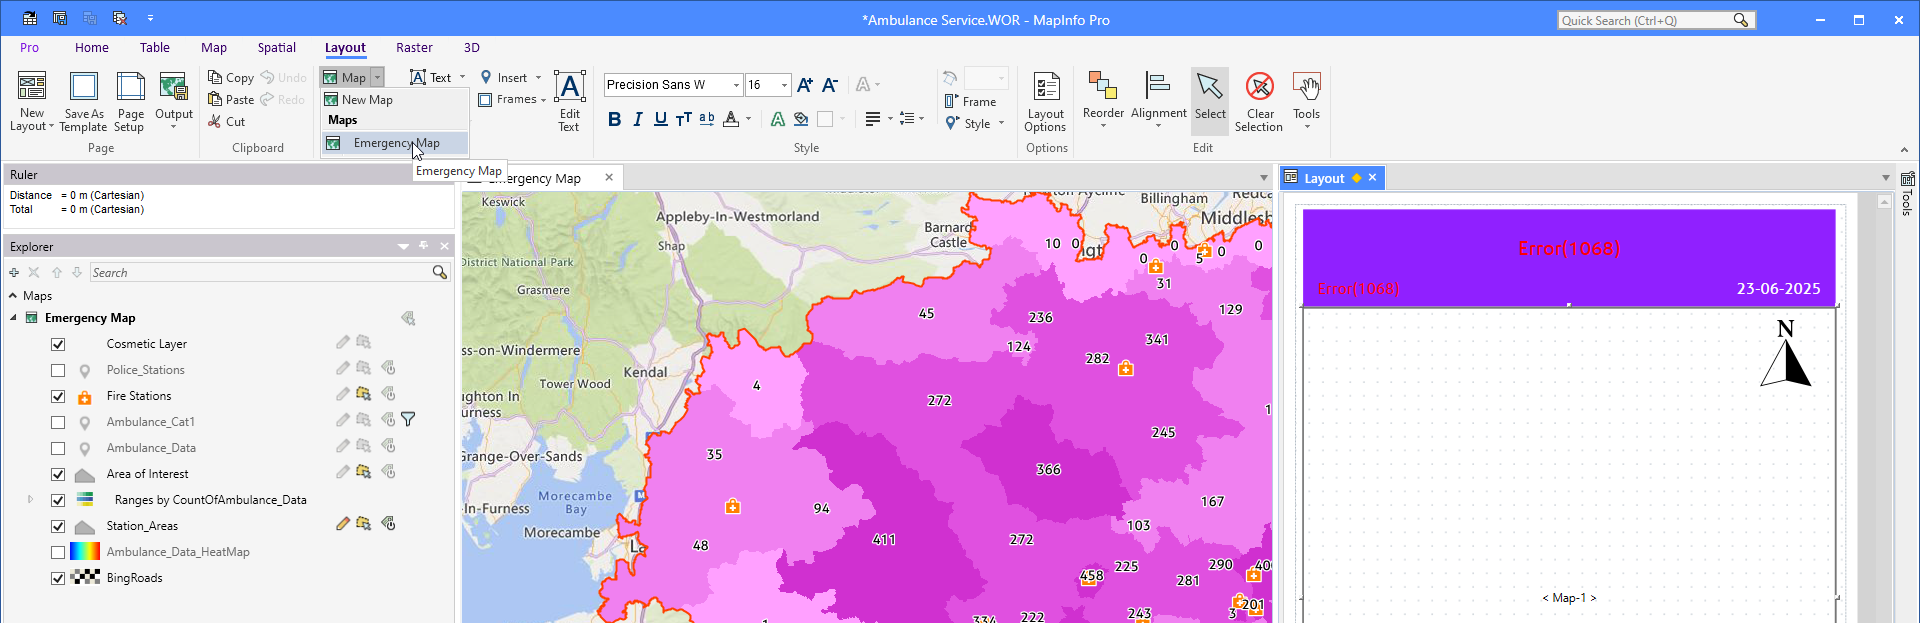Open Page Setup
This screenshot has width=1920, height=623.
[x=130, y=88]
